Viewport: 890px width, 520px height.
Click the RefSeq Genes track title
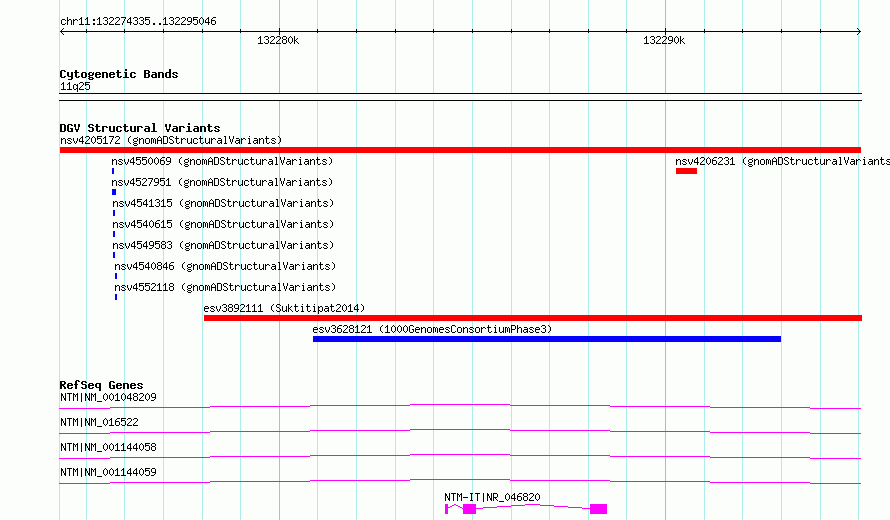(101, 385)
